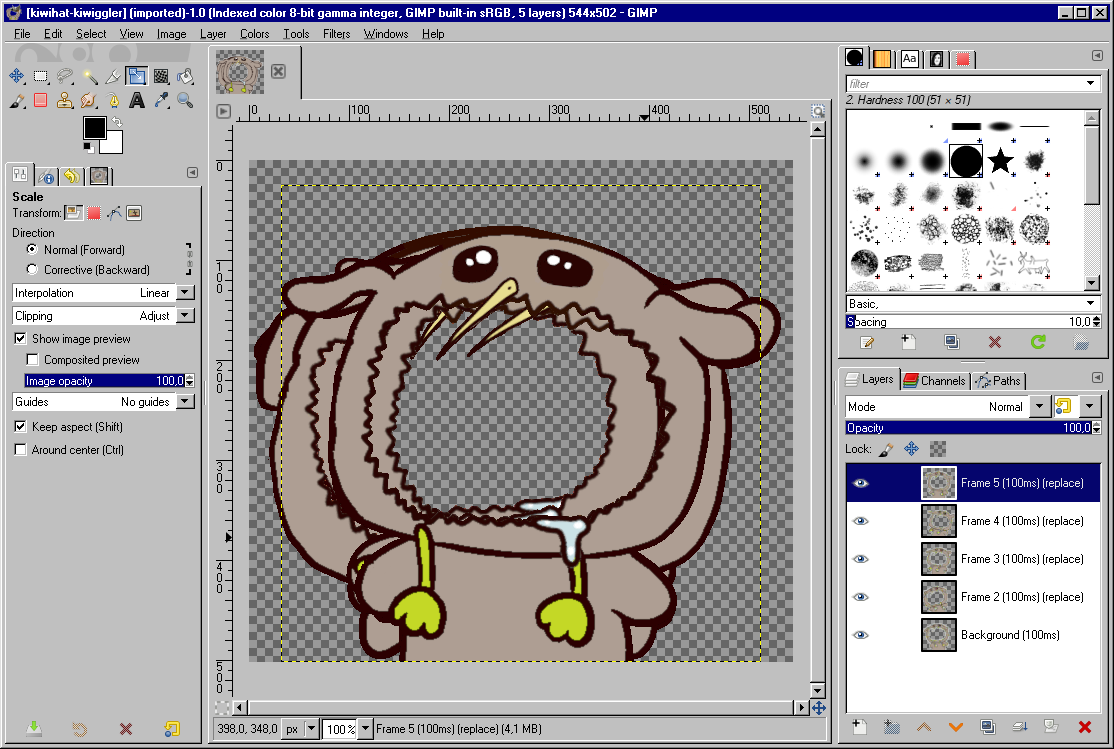Image resolution: width=1114 pixels, height=749 pixels.
Task: Select the Rectangle Select tool
Action: [x=41, y=76]
